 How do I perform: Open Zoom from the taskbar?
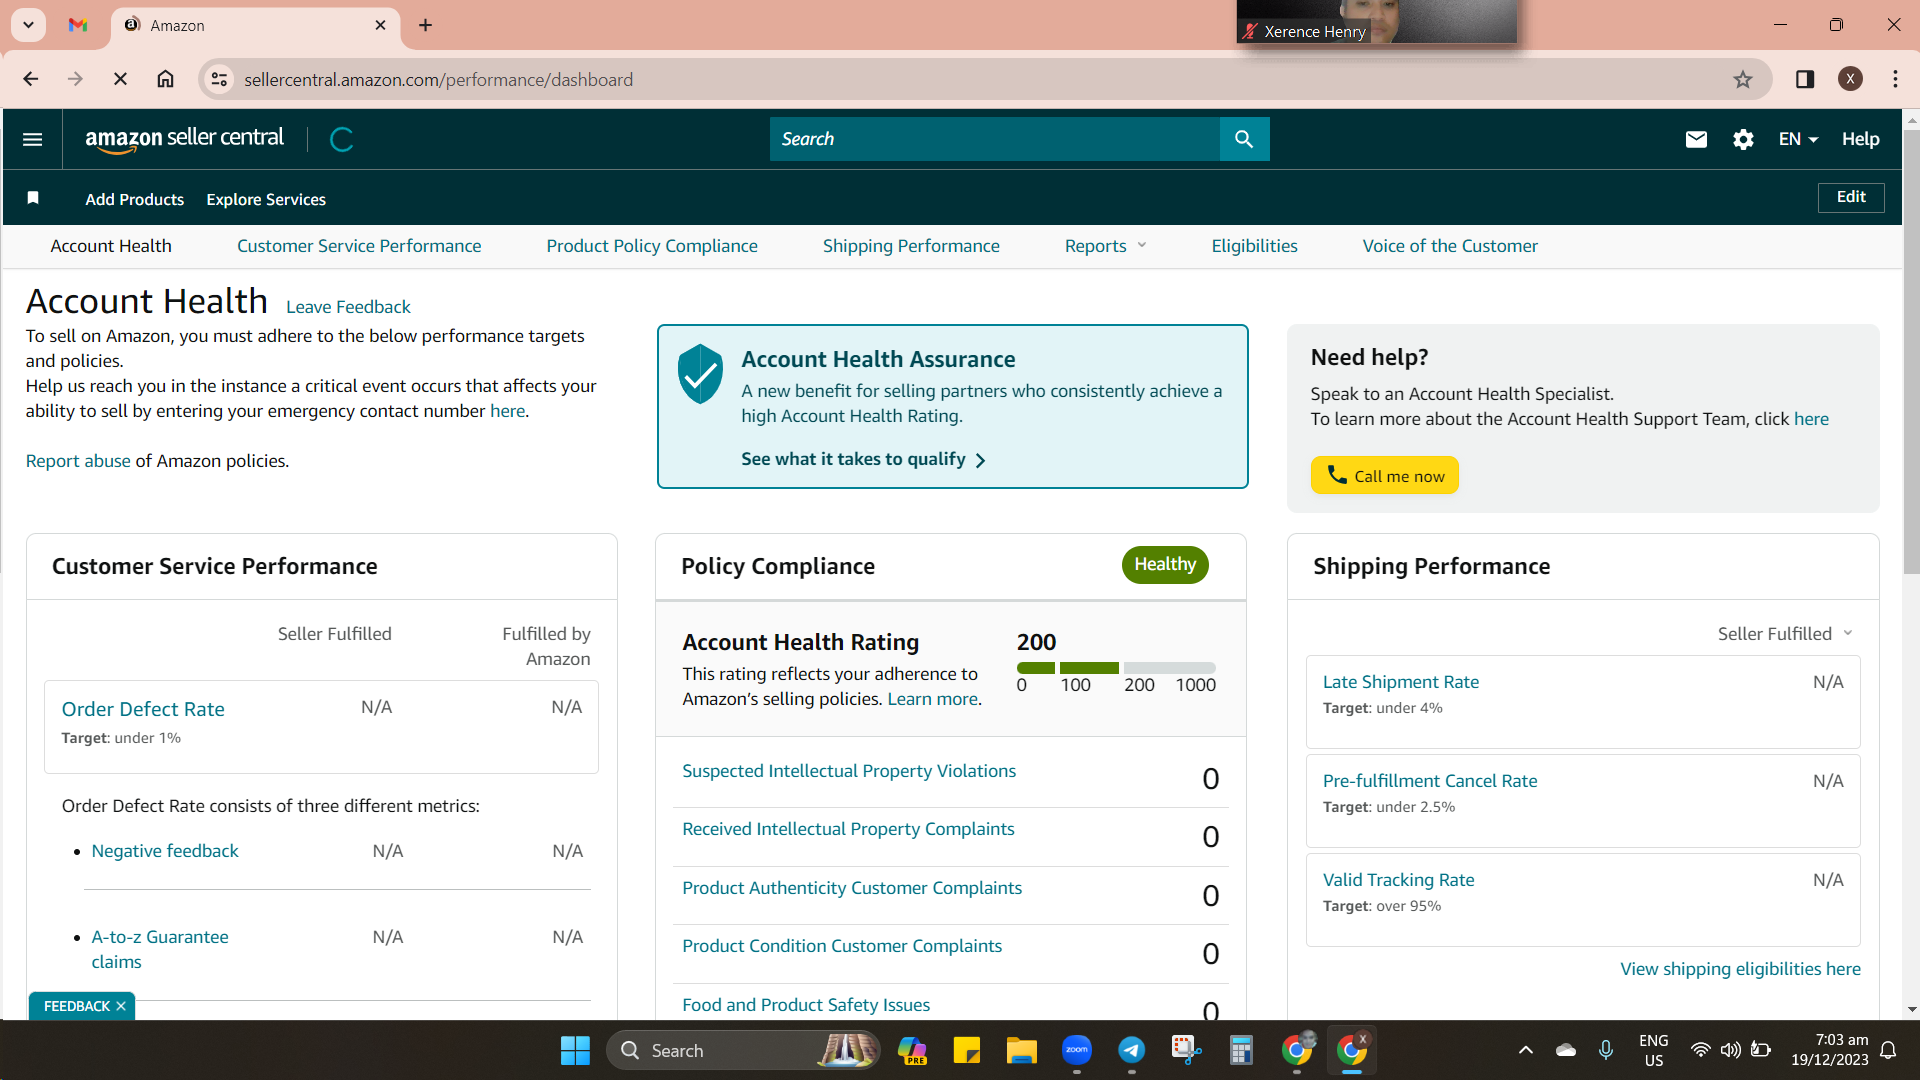(1077, 1050)
